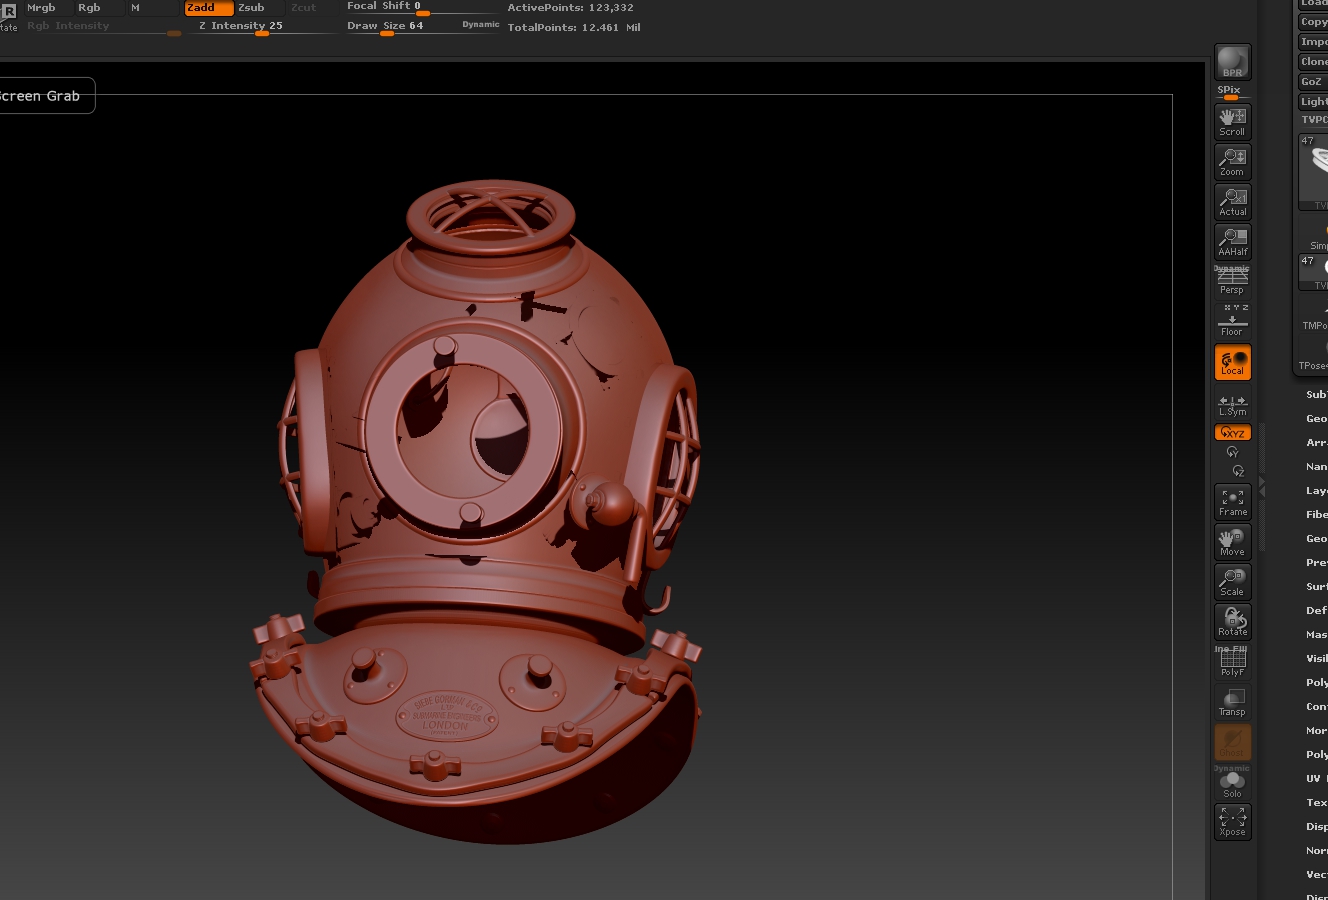Toggle Dynamic draw size

pos(480,25)
